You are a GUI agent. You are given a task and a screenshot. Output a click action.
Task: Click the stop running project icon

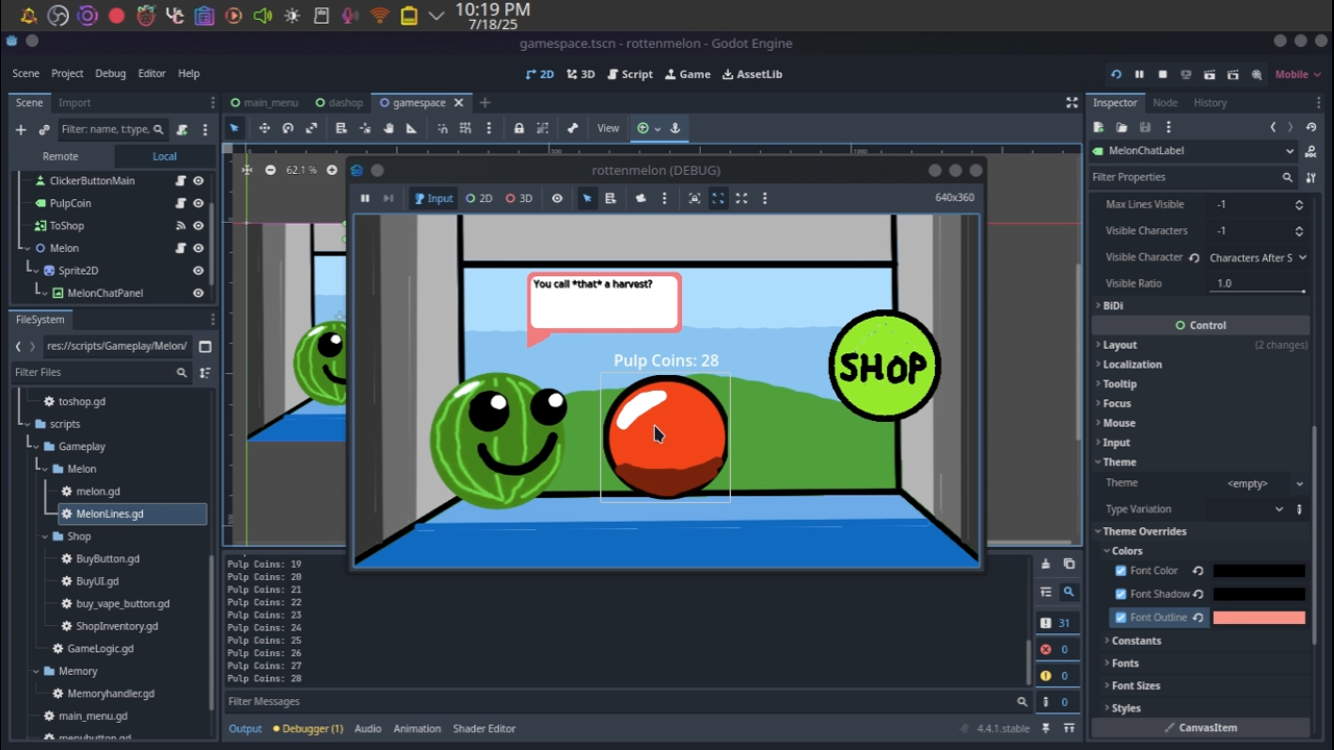1162,74
